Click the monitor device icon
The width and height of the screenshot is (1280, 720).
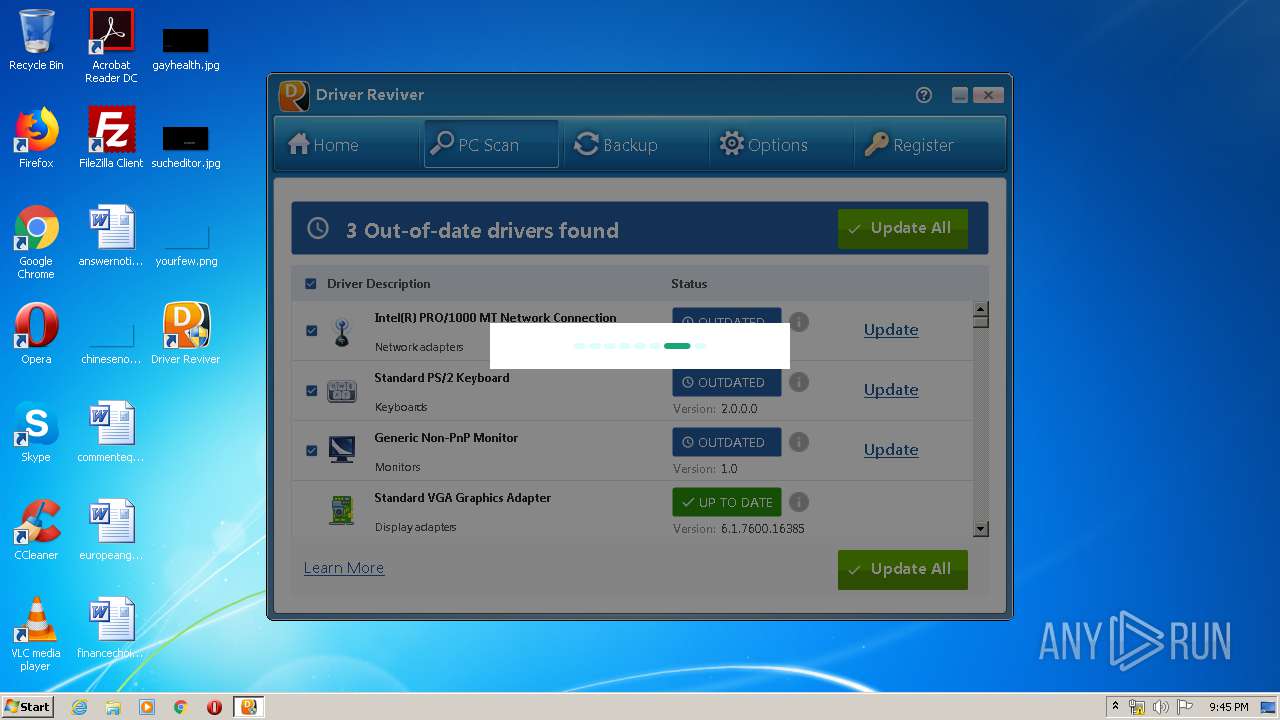(342, 450)
